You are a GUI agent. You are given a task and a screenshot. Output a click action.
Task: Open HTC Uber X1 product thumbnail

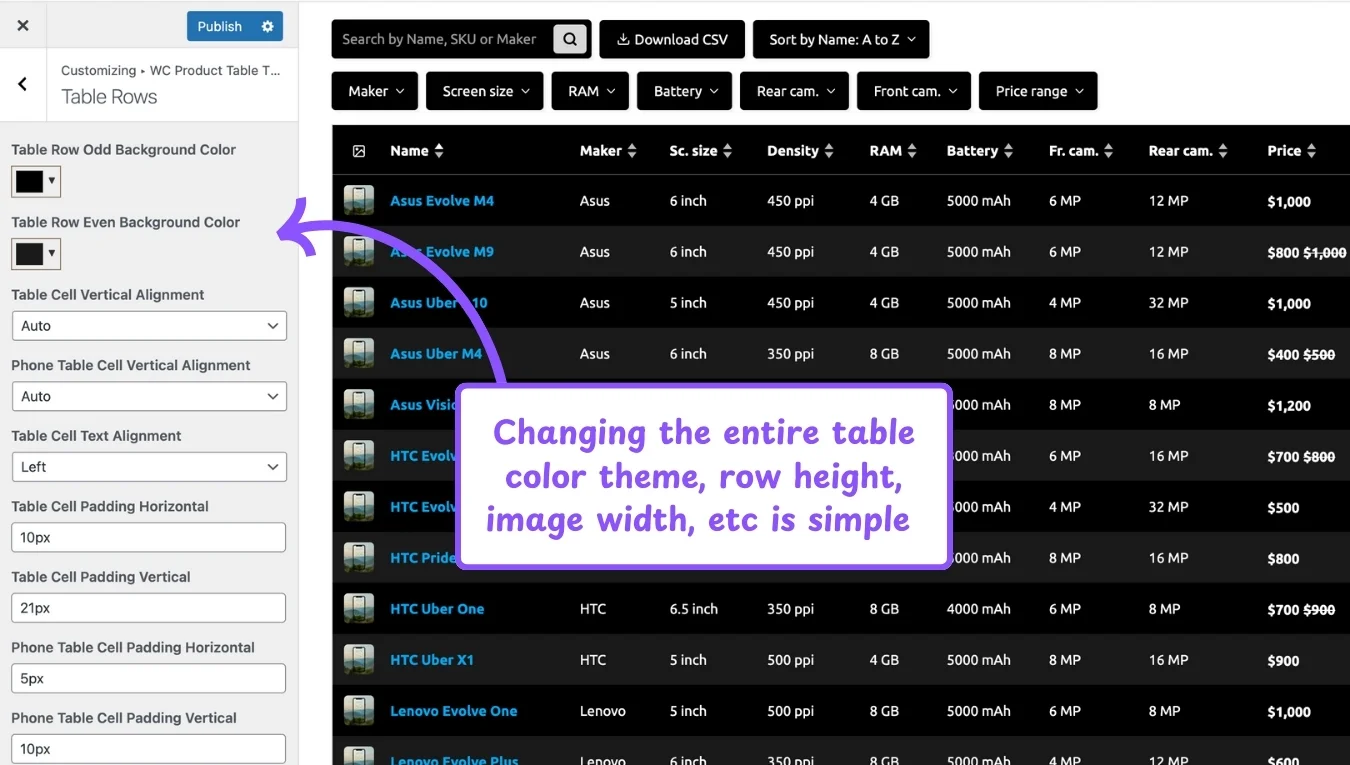point(359,659)
